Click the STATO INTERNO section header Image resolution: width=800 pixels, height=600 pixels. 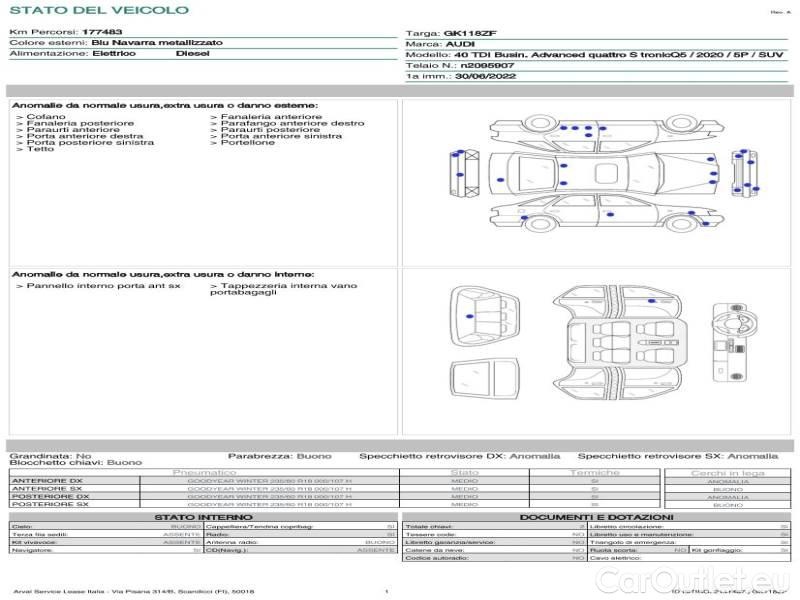tap(204, 517)
